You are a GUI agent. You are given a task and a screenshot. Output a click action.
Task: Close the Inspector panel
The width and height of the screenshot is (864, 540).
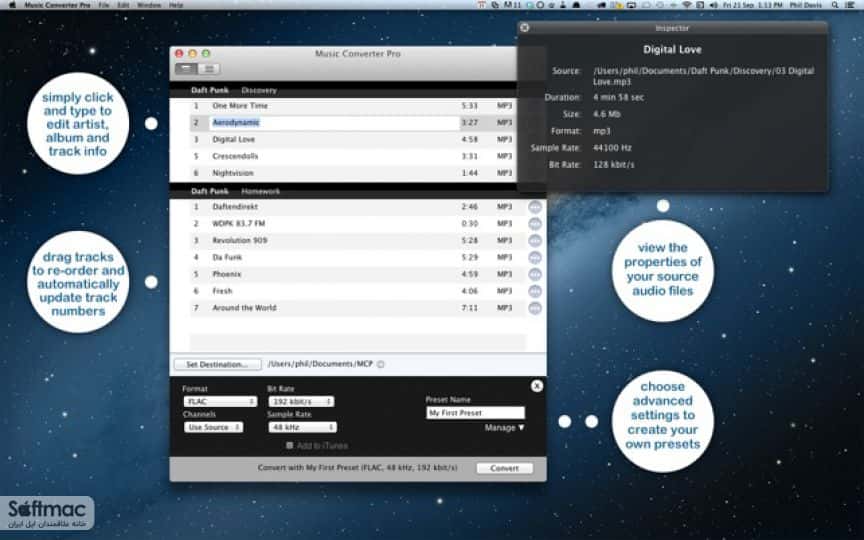(x=525, y=28)
